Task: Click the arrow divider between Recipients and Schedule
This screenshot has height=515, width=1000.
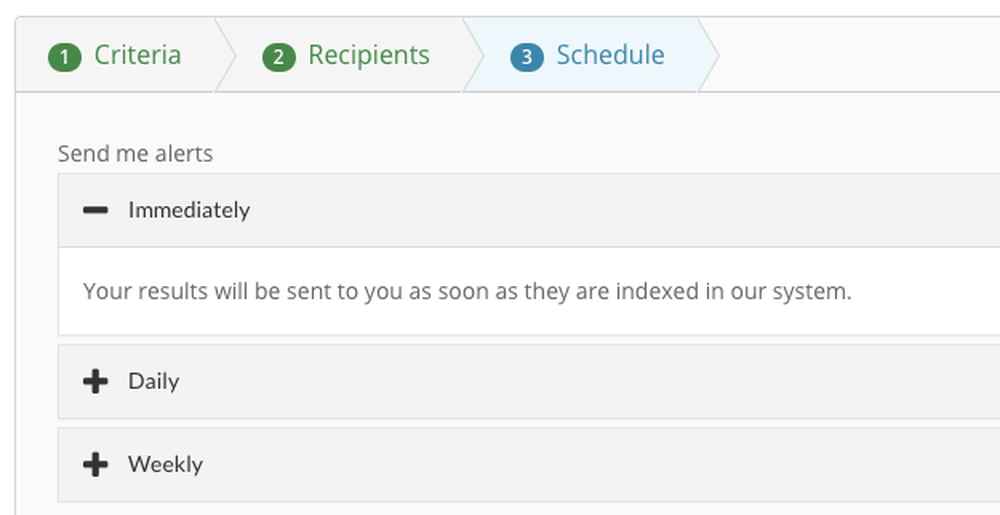Action: (474, 55)
